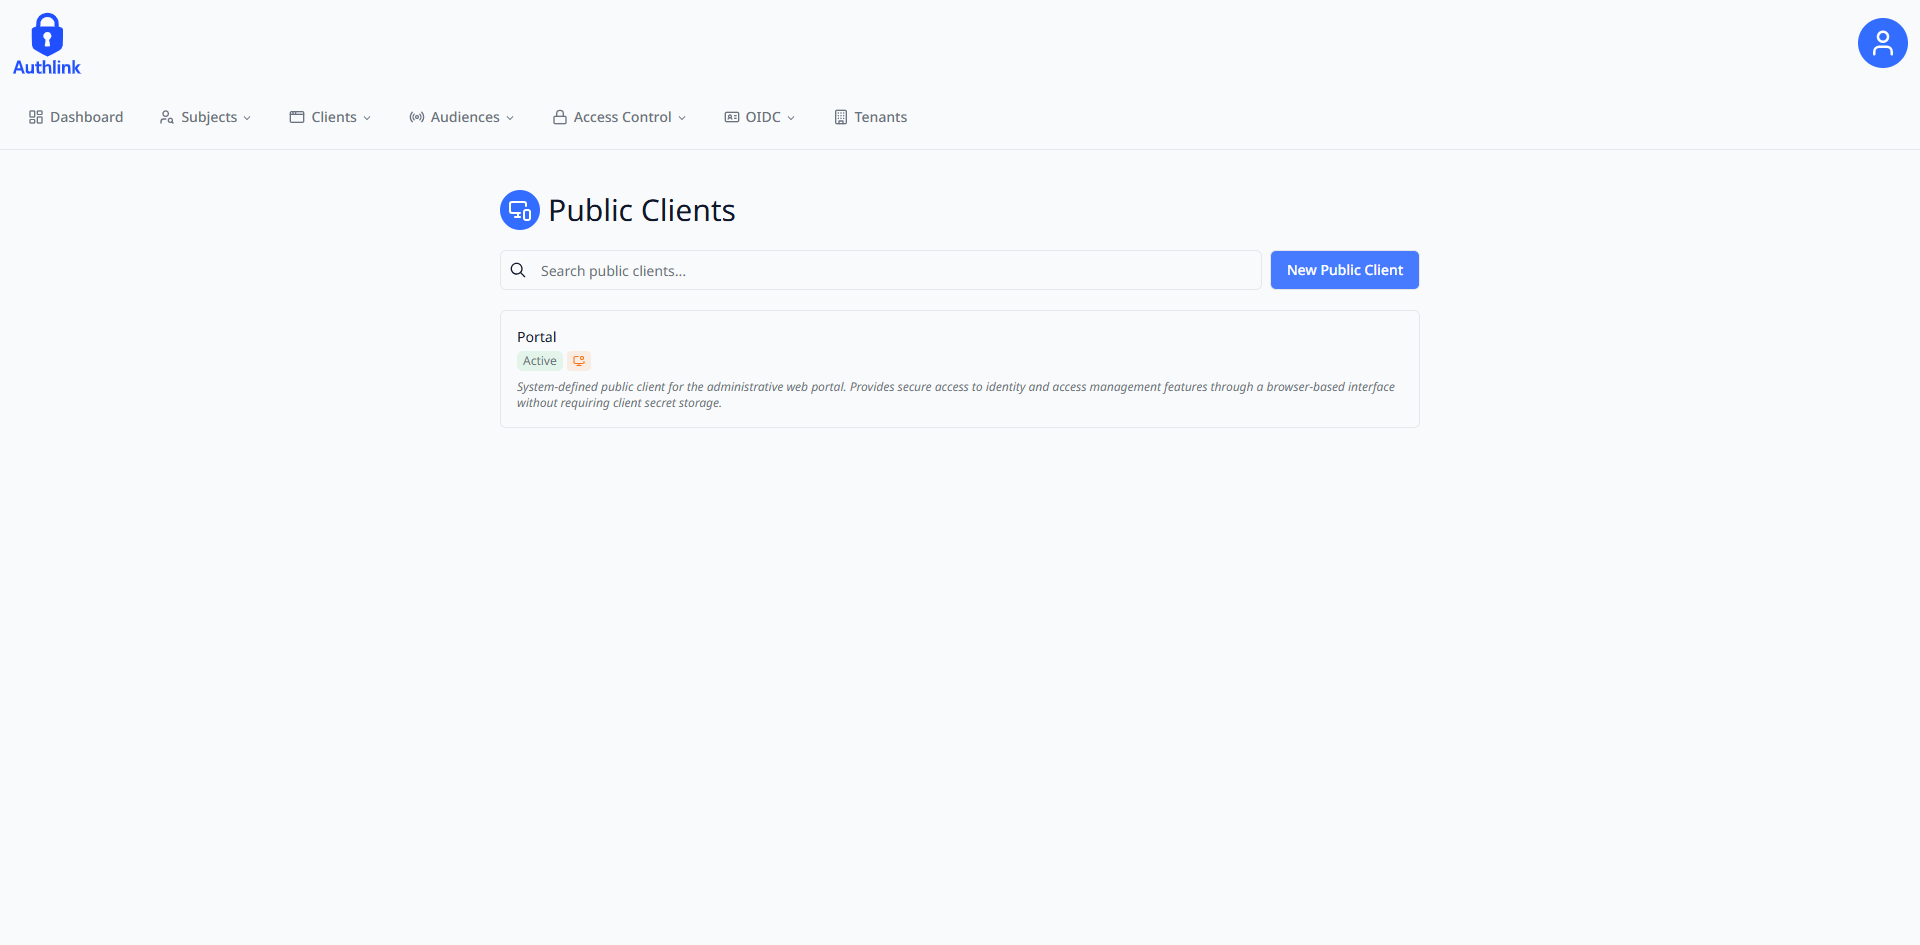Click the Subjects person-search icon
The width and height of the screenshot is (1920, 945).
(x=165, y=117)
